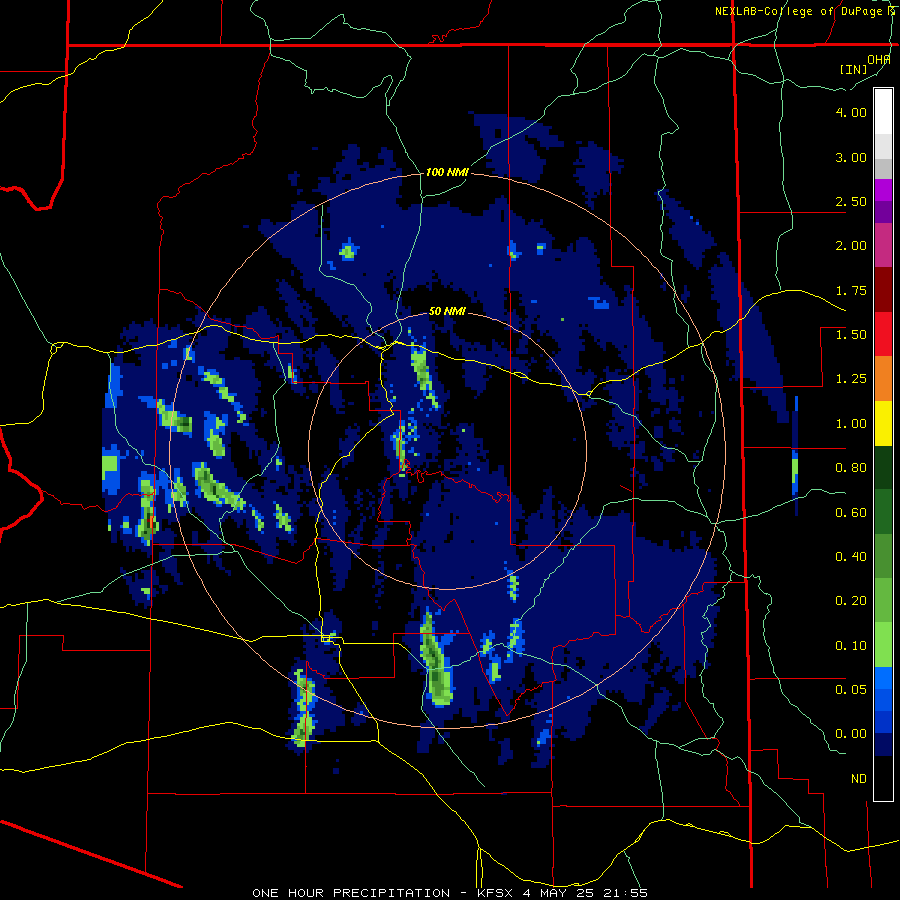Select the light green 0.10 legend swatch
Image resolution: width=900 pixels, height=900 pixels.
point(883,645)
